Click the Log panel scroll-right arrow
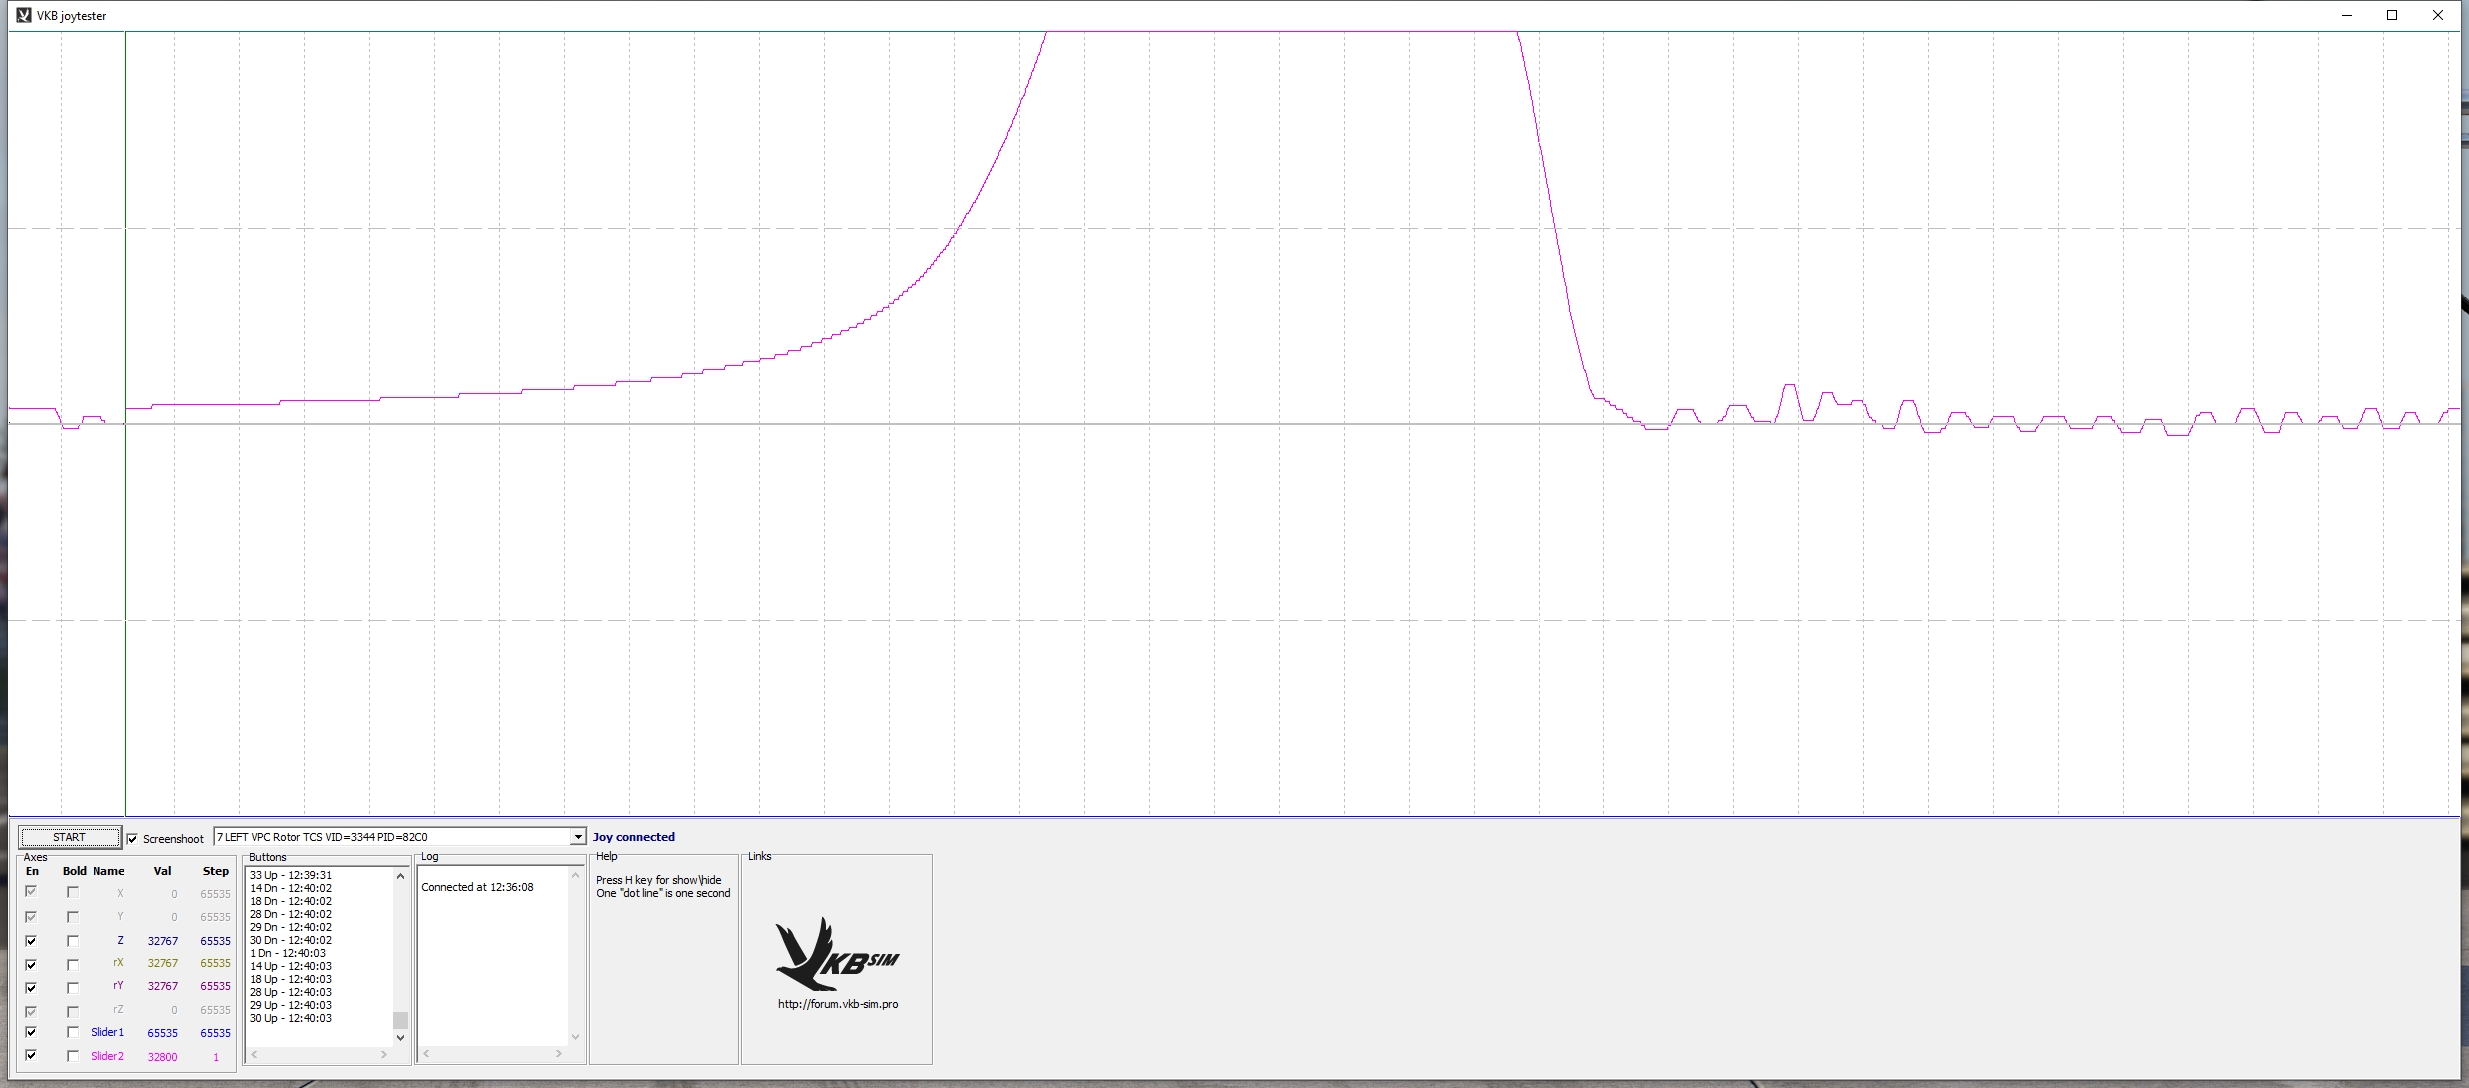This screenshot has width=2469, height=1088. coord(559,1053)
